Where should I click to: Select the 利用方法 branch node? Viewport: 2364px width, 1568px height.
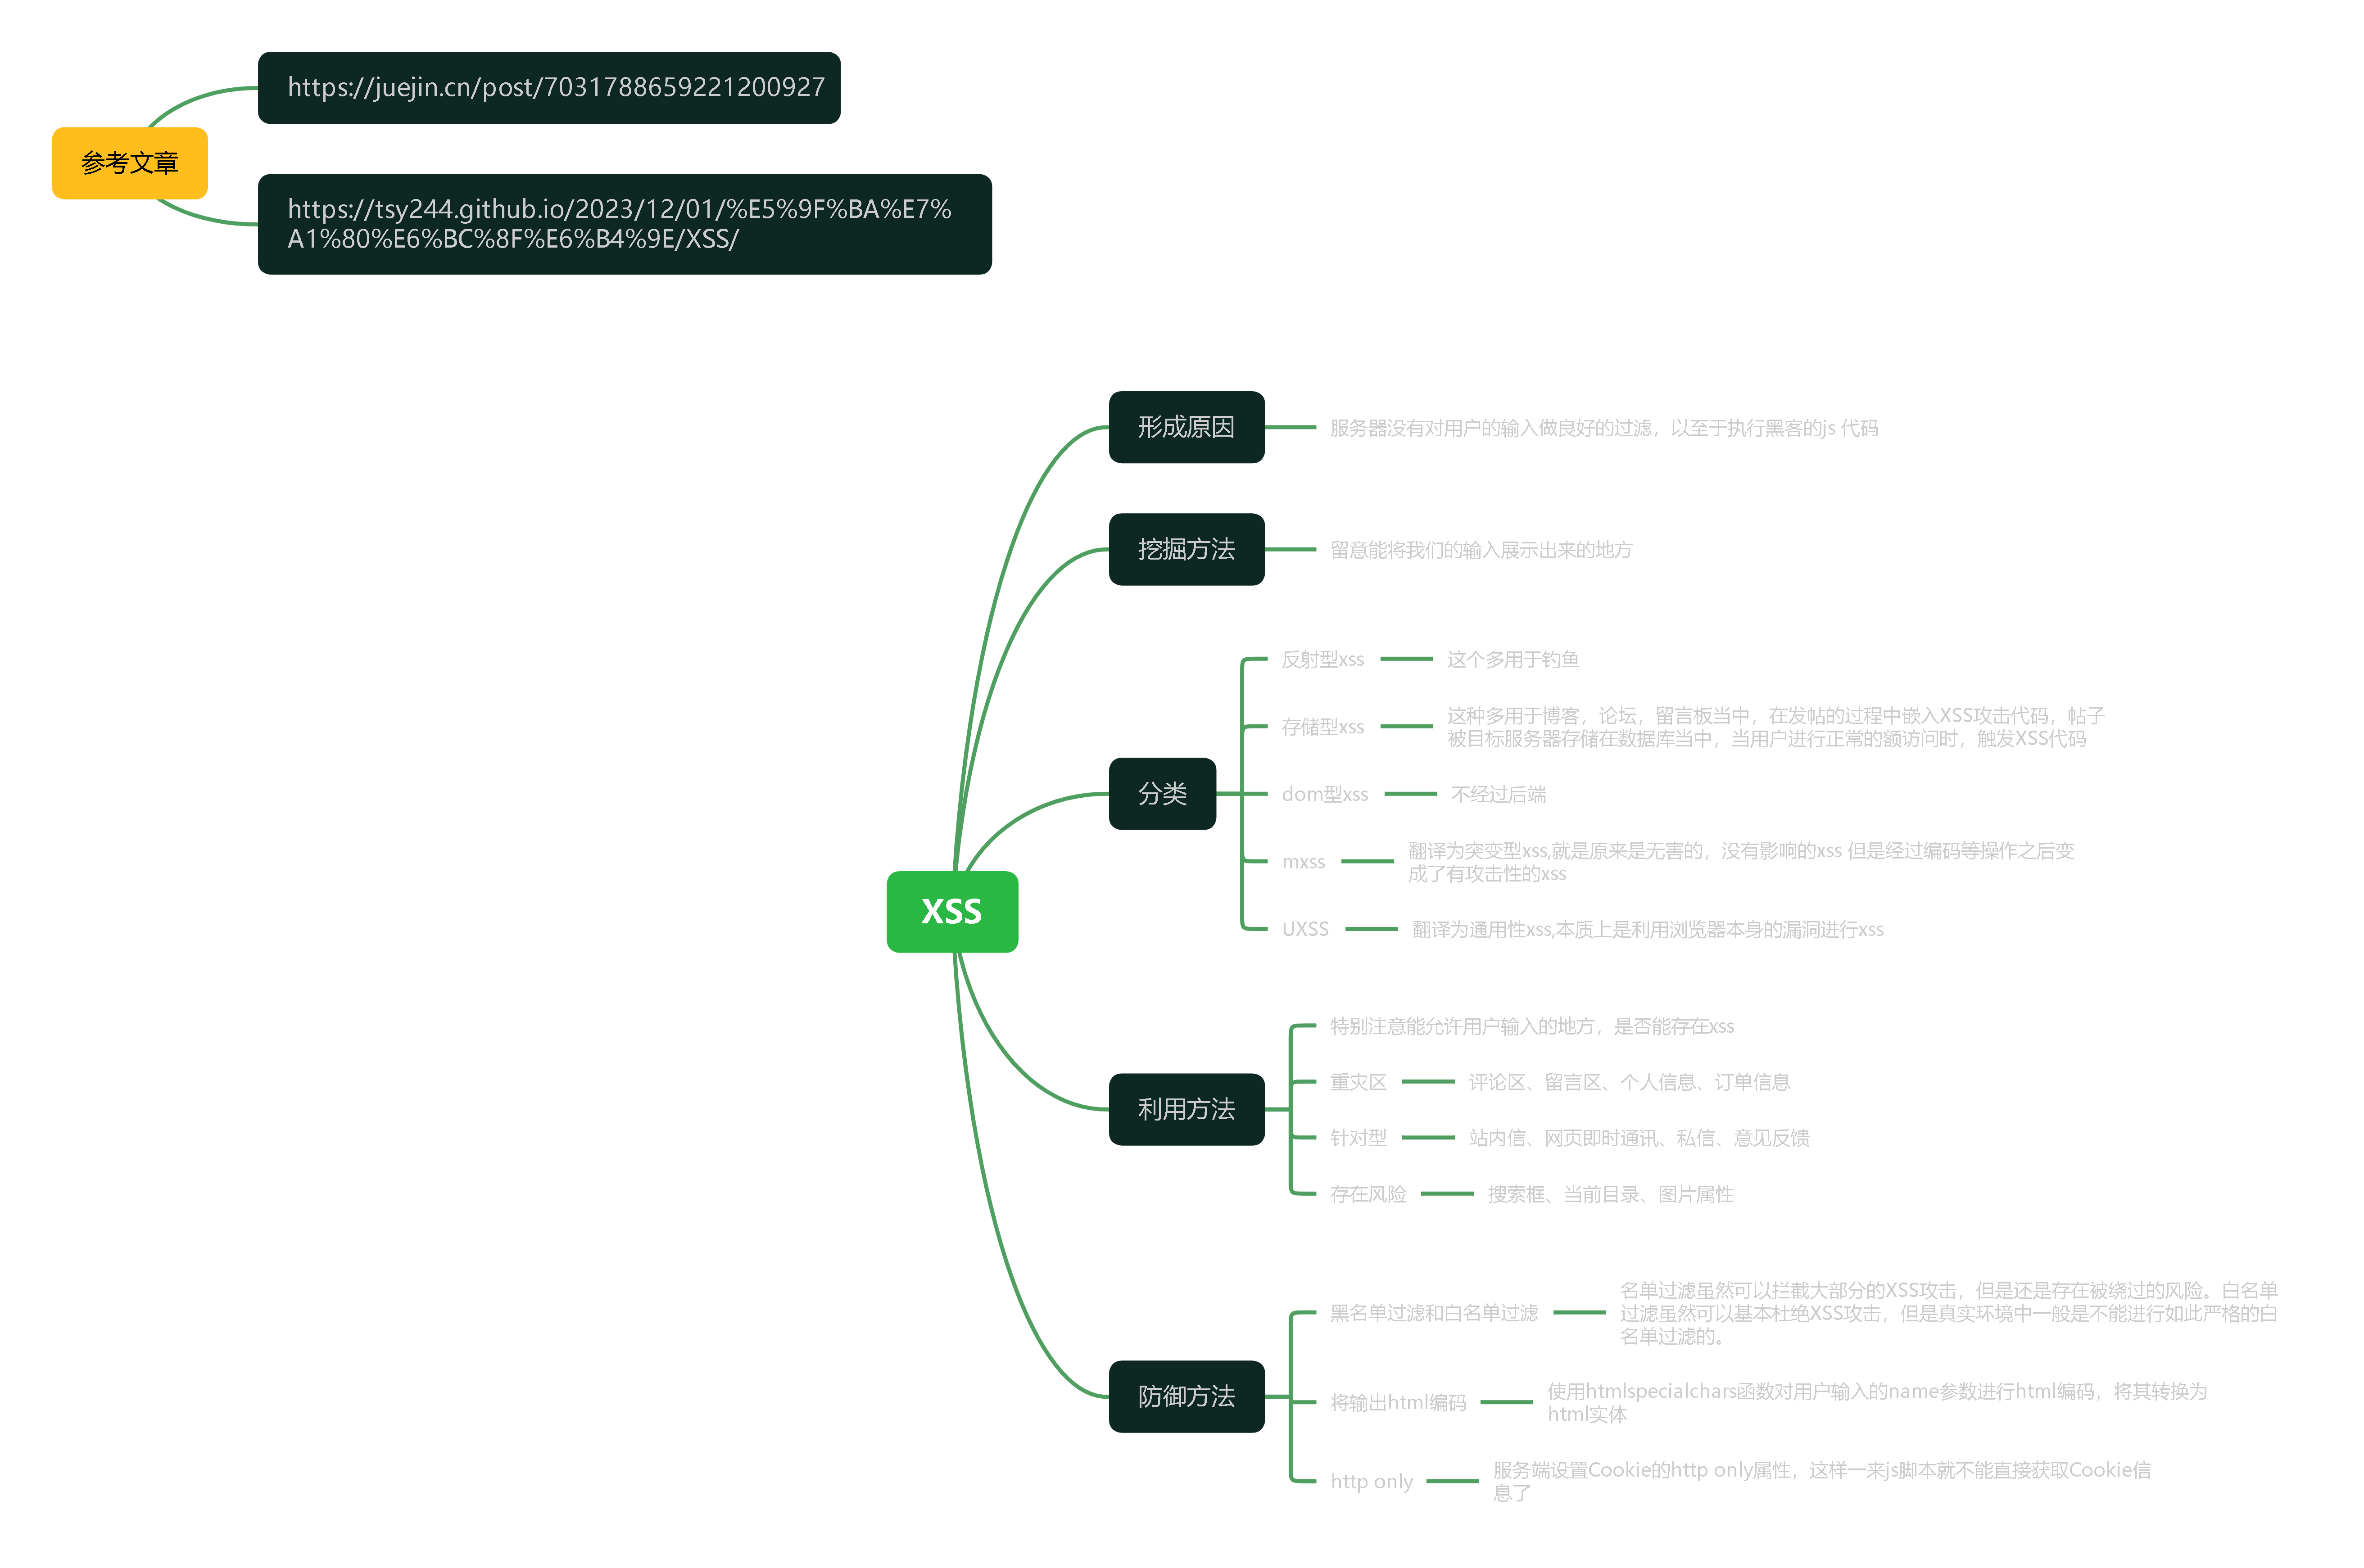pos(1186,1109)
